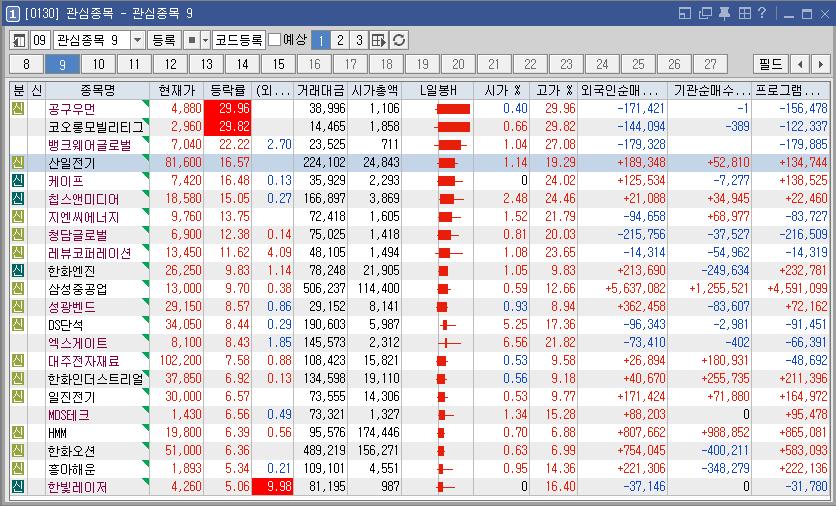
Task: Select the 코오롱모빌리티그 stock name
Action: (x=96, y=127)
